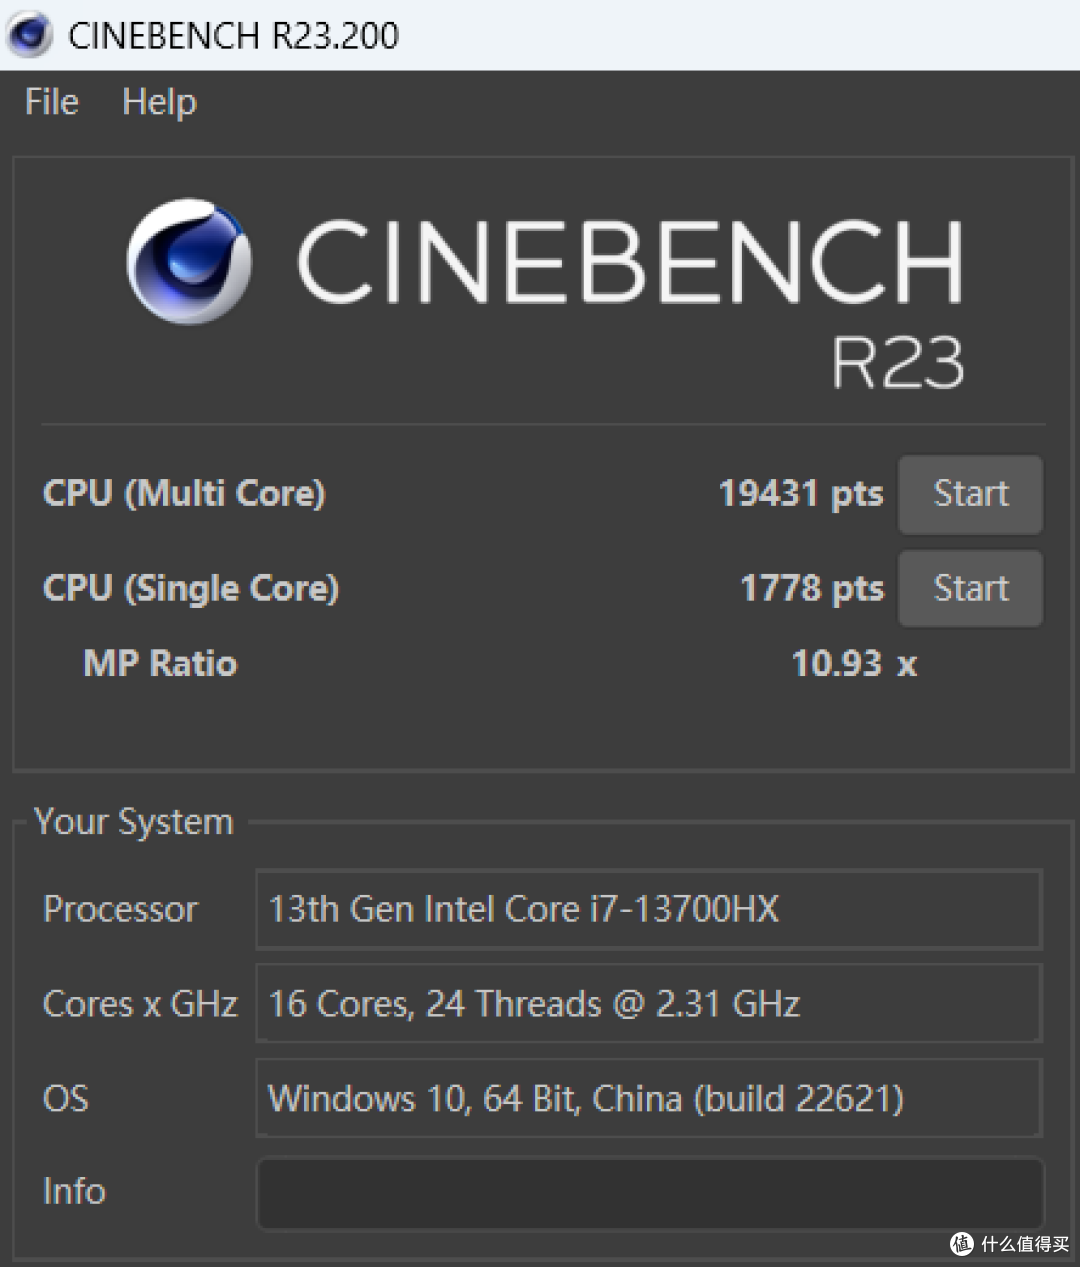Select the Processor field showing i7-13700HX
Image resolution: width=1080 pixels, height=1267 pixels.
click(650, 909)
